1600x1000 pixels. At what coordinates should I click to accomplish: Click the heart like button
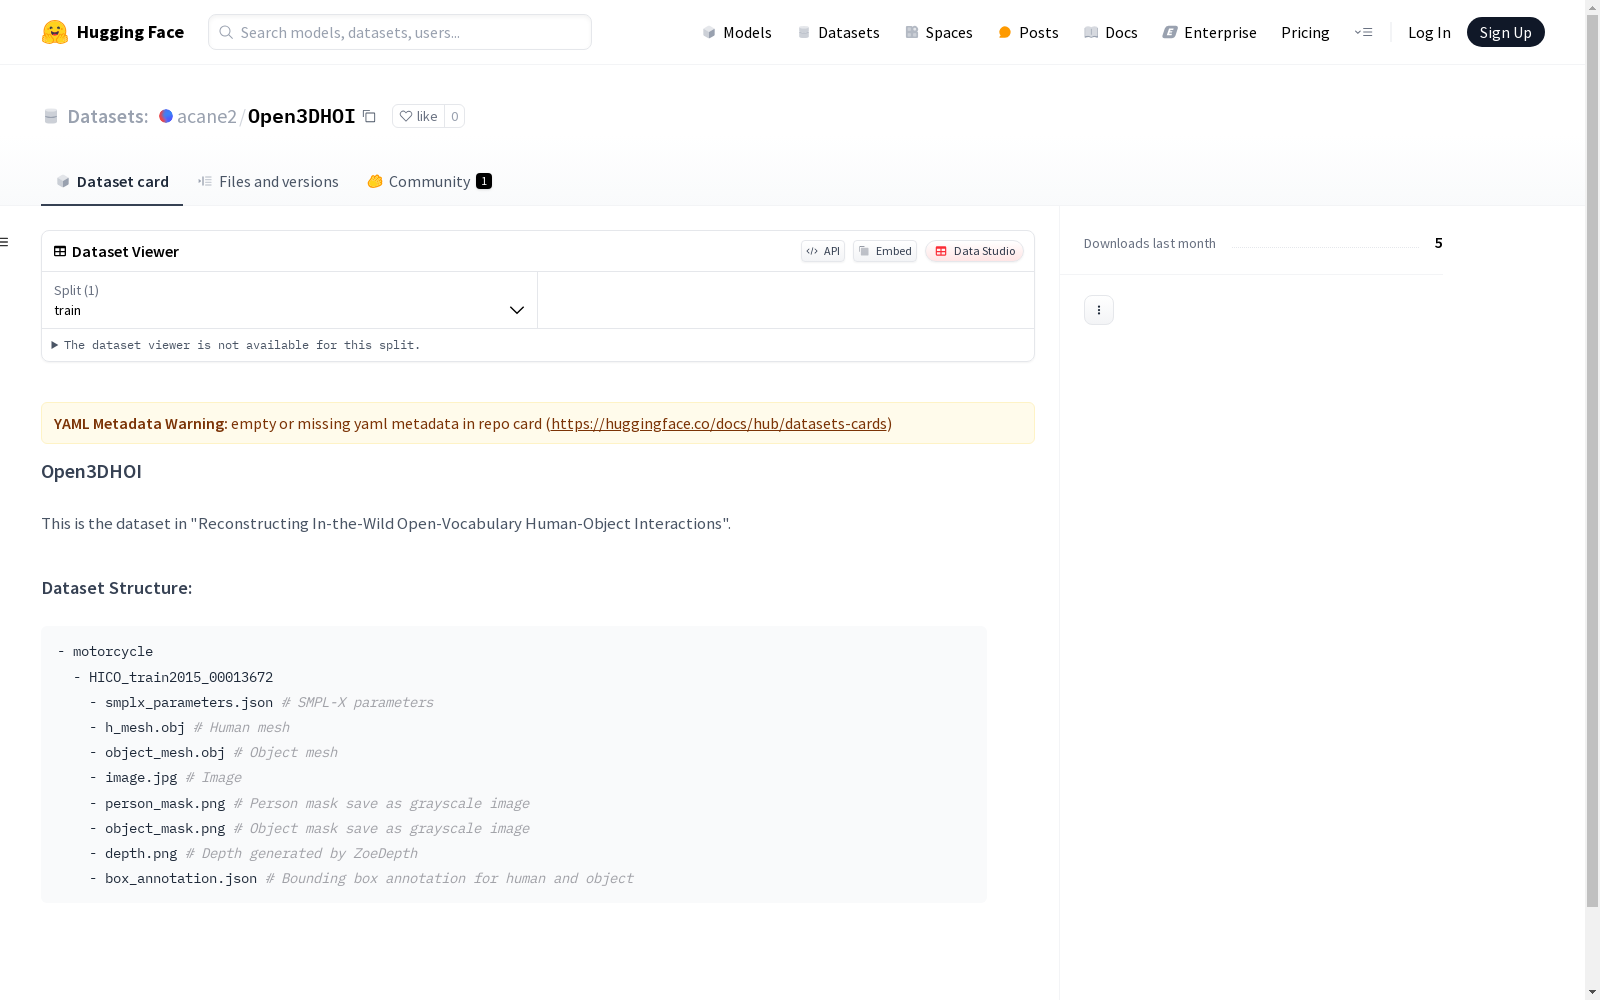coord(418,116)
